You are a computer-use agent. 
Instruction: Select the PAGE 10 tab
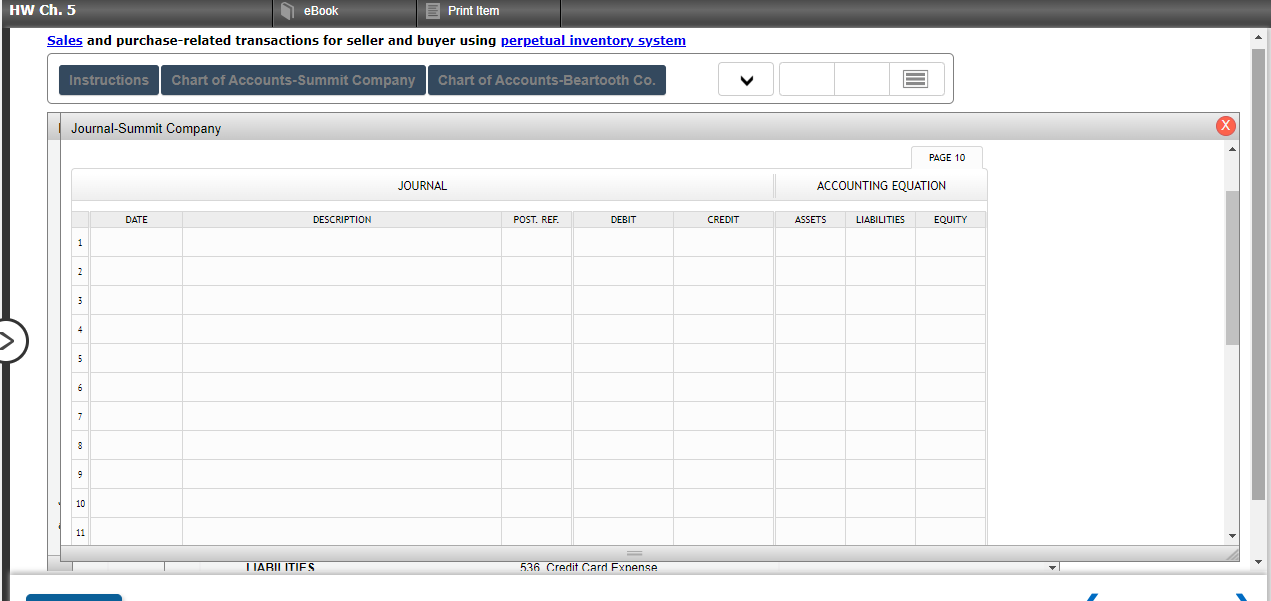(946, 157)
